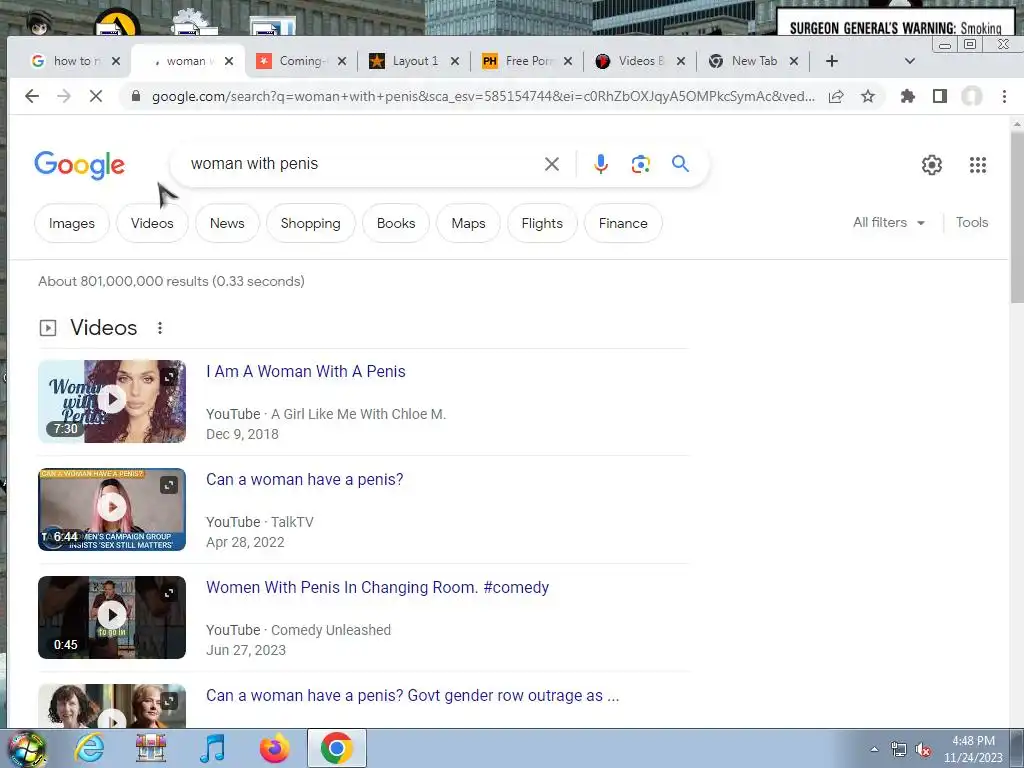The height and width of the screenshot is (768, 1024).
Task: Launch Internet Explorer from the taskbar
Action: pyautogui.click(x=89, y=748)
